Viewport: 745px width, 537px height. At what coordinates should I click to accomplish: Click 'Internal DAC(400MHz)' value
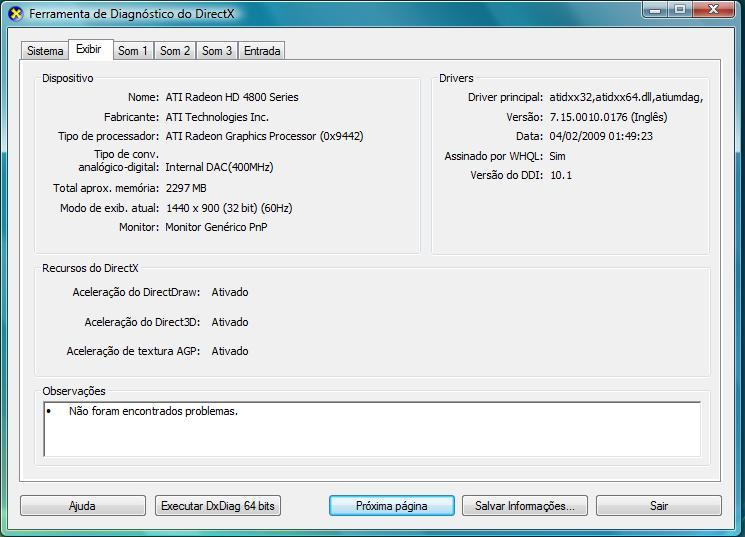220,167
